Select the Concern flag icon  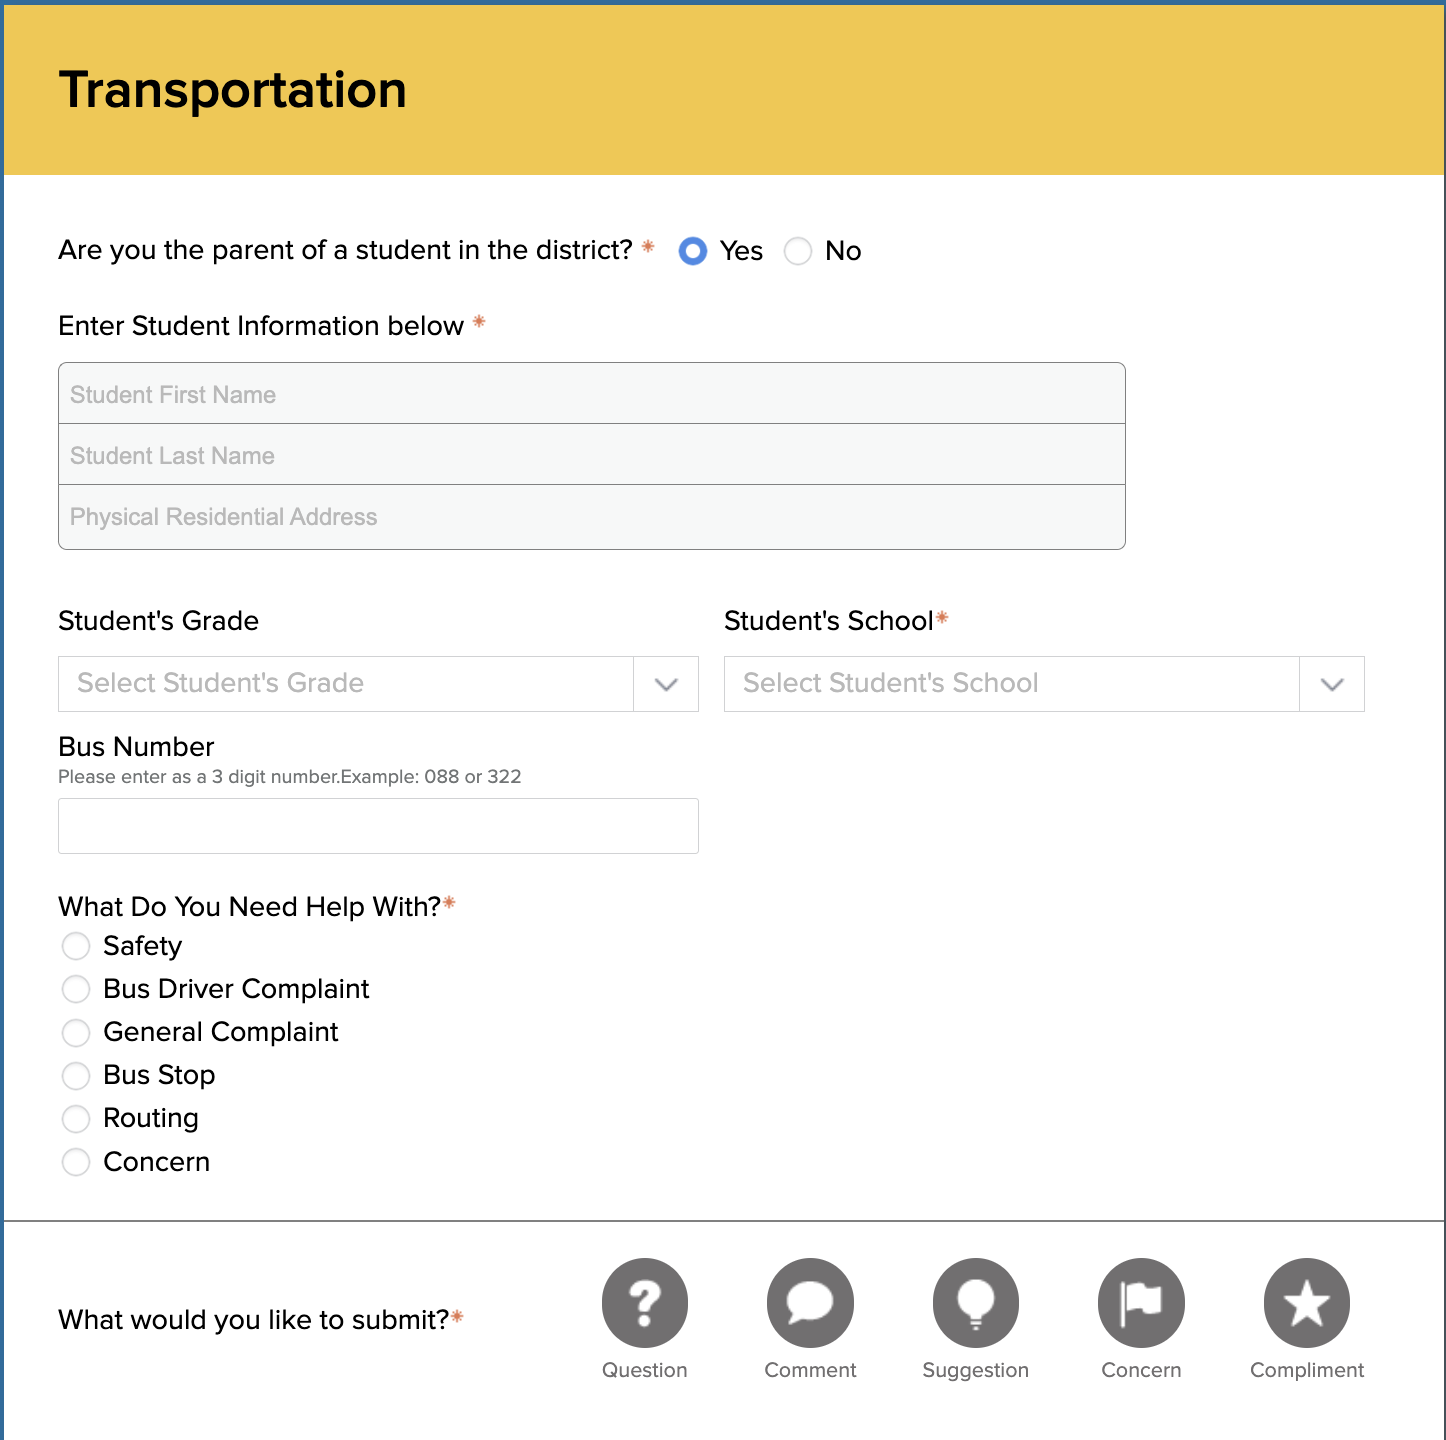coord(1140,1302)
